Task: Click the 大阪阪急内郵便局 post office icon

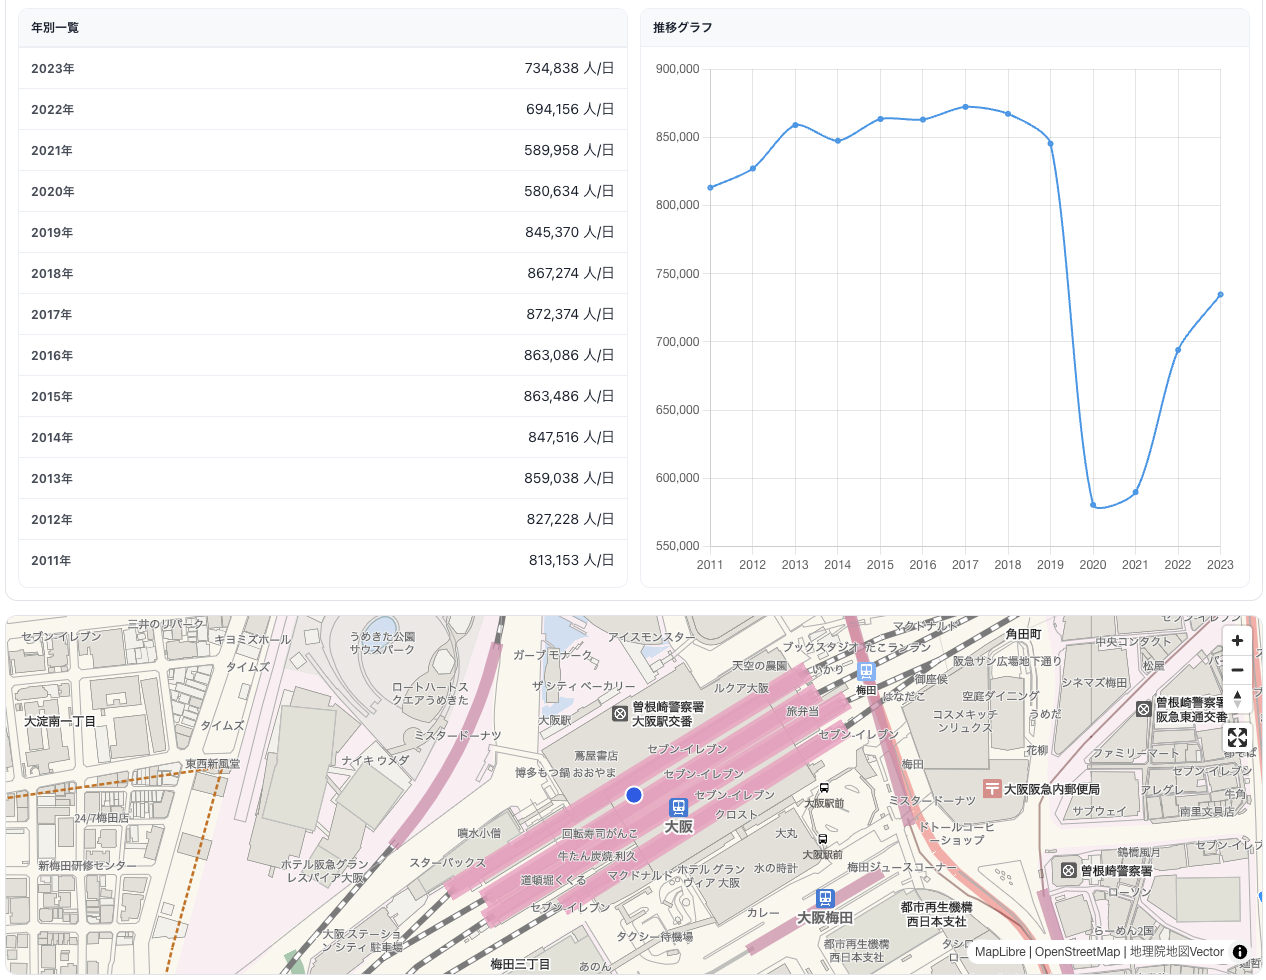Action: tap(992, 789)
